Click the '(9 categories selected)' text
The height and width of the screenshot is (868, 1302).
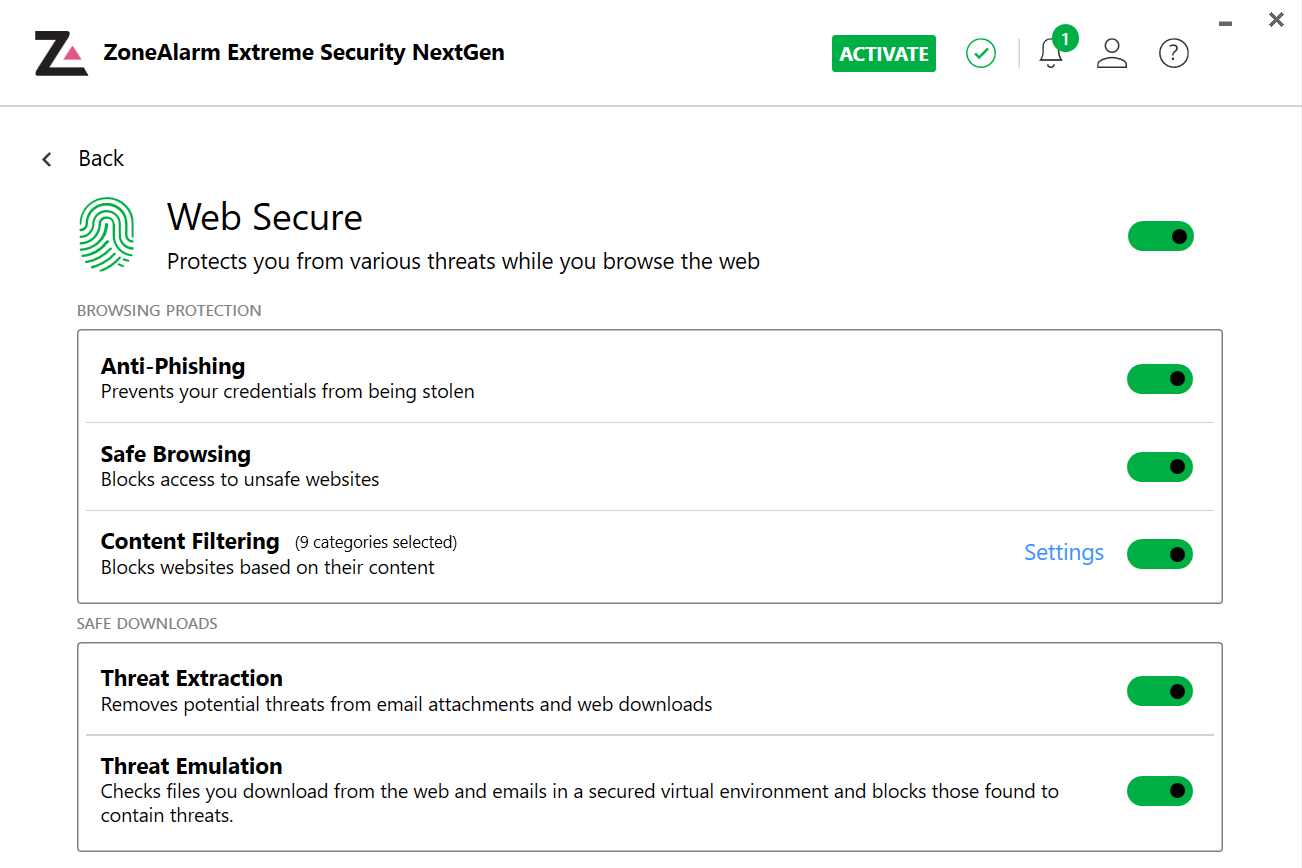click(x=376, y=543)
